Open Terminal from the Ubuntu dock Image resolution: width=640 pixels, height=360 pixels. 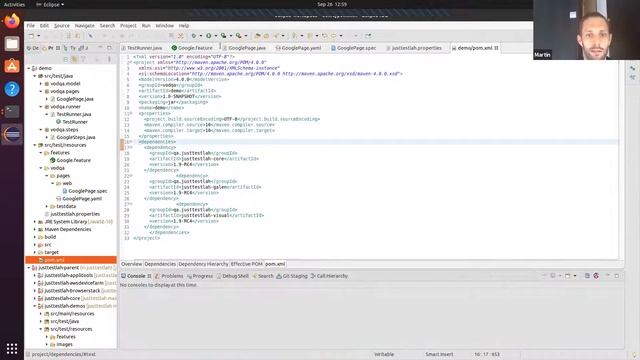coord(12,111)
